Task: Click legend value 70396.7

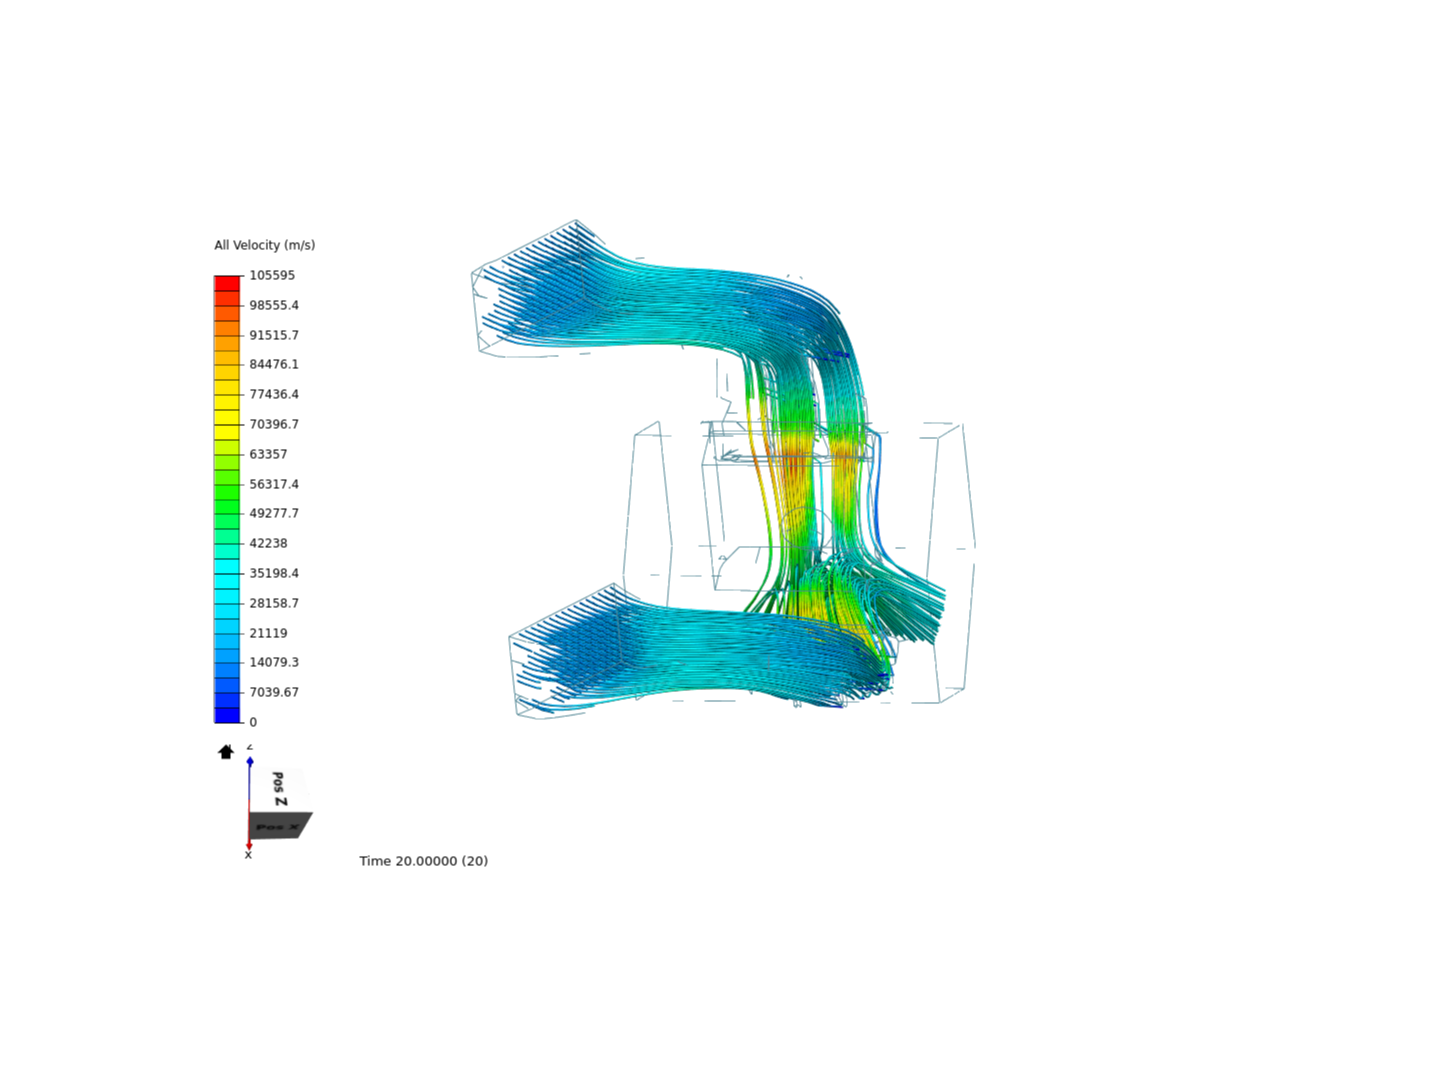Action: coord(274,424)
